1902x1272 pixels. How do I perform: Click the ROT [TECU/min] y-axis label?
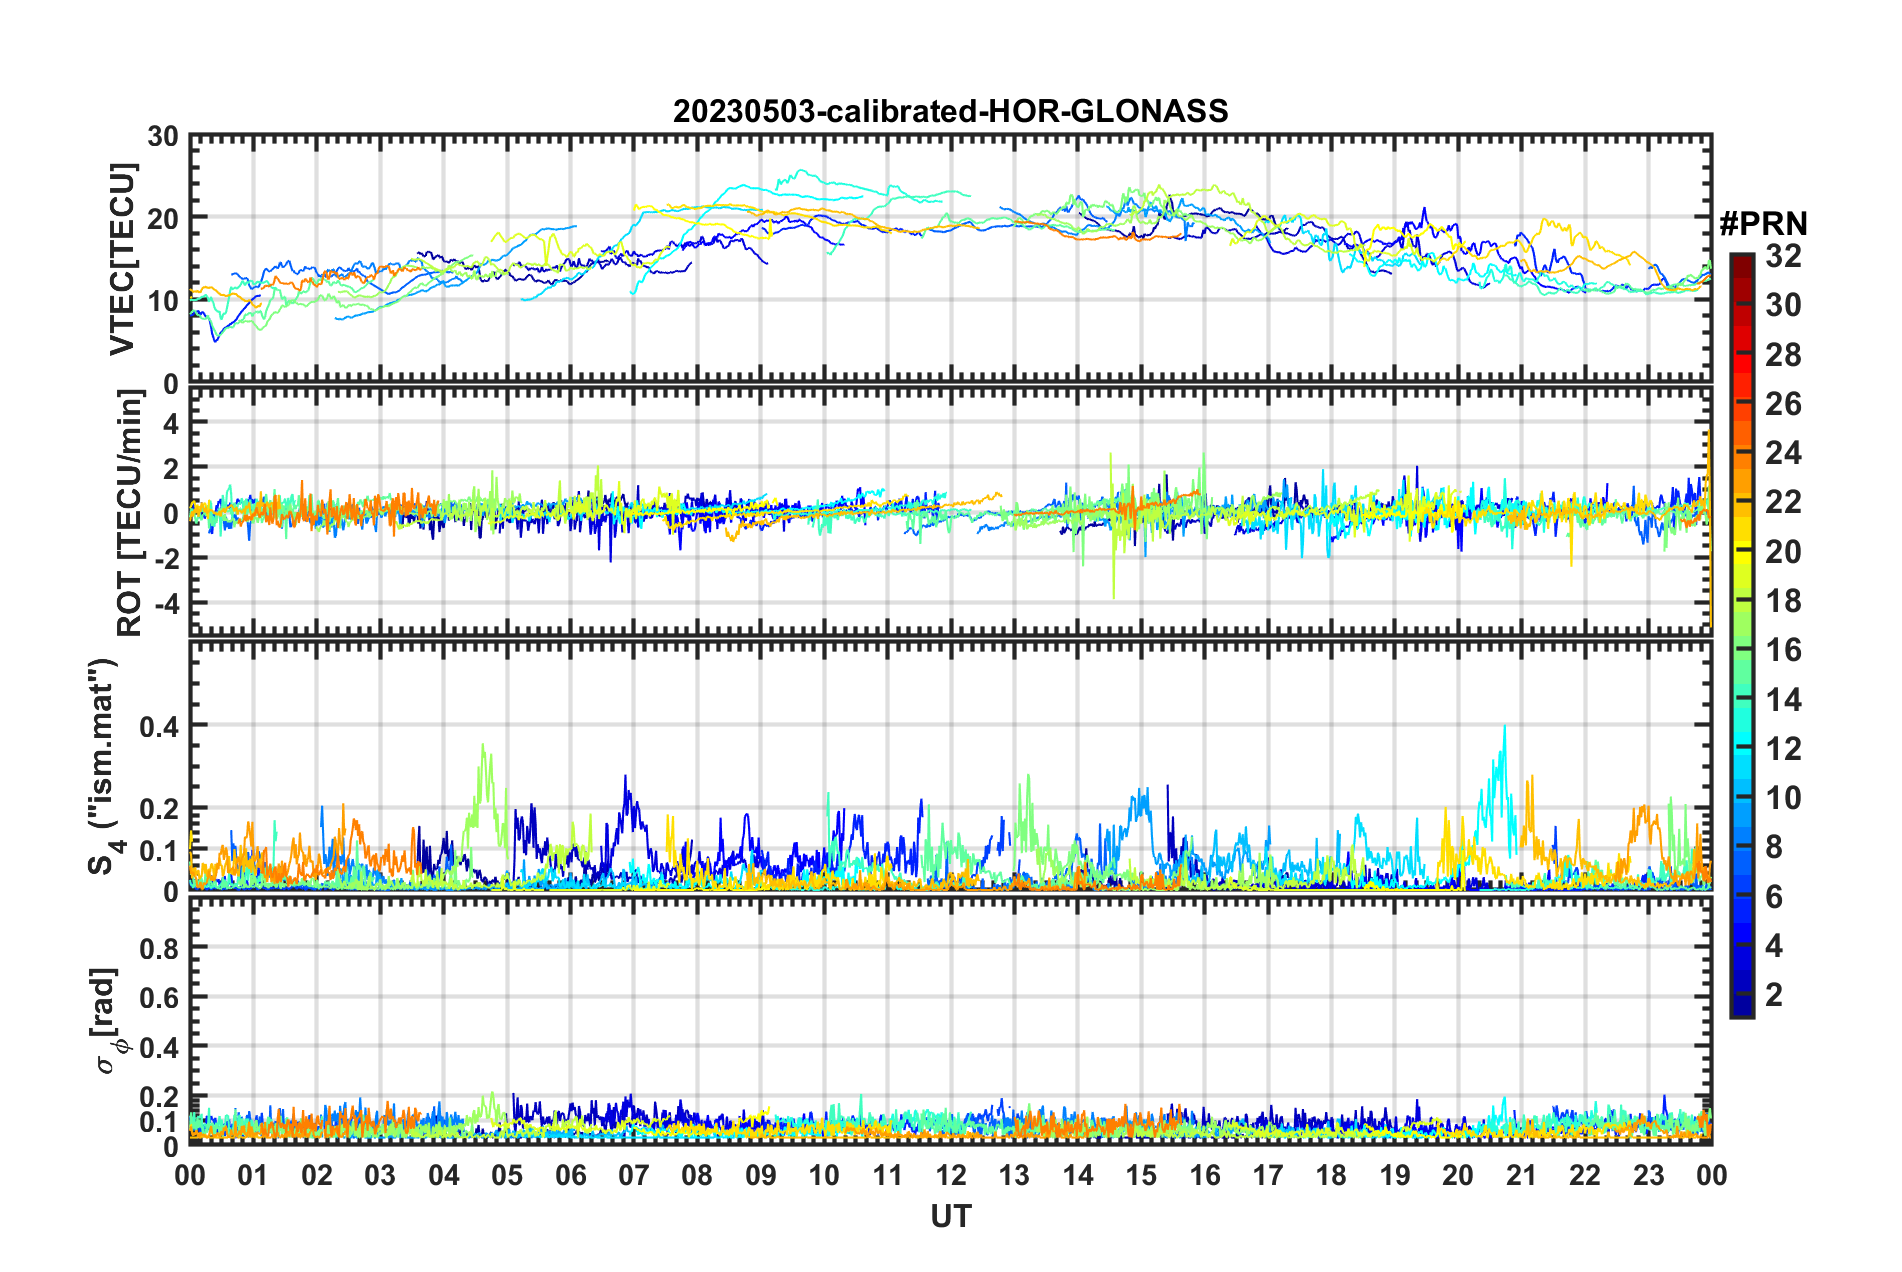pyautogui.click(x=130, y=513)
